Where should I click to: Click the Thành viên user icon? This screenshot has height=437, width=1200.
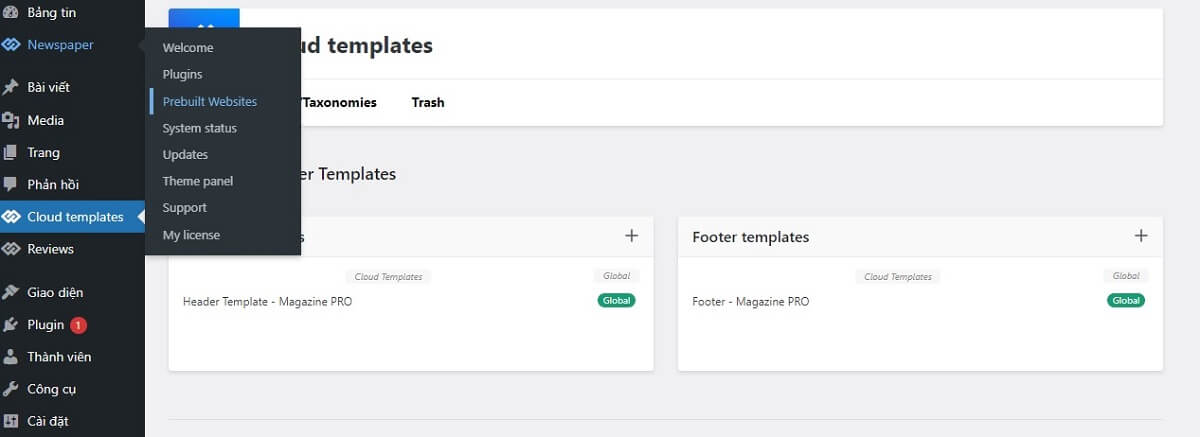[x=11, y=356]
